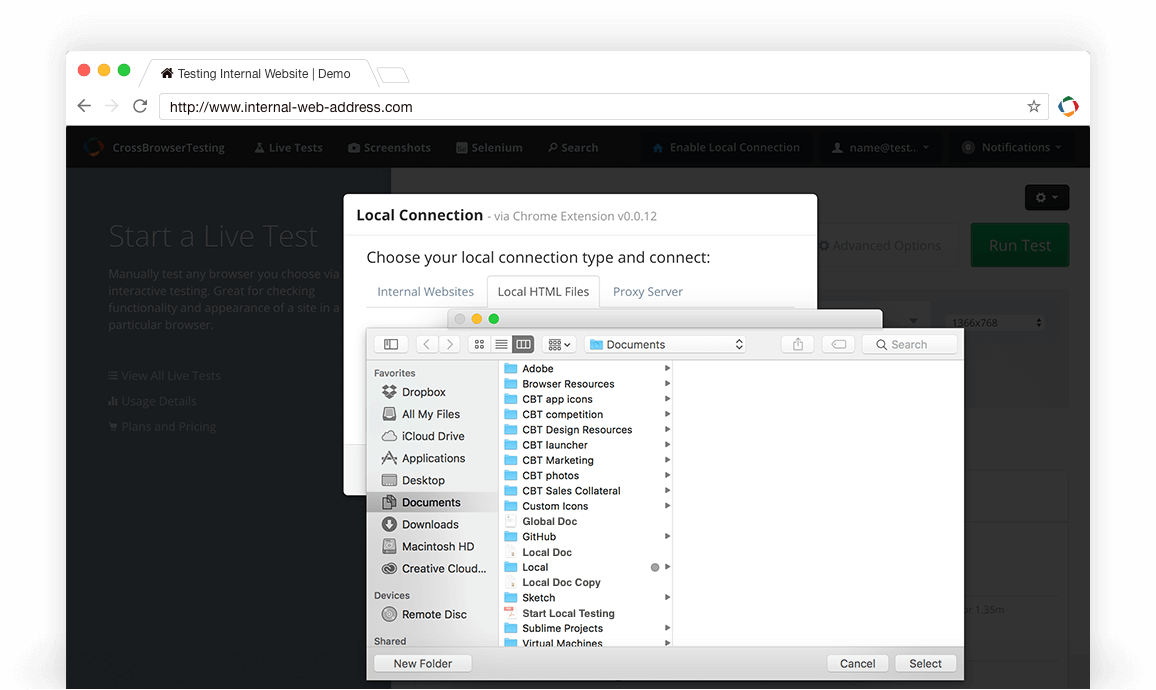Viewport: 1156px width, 690px height.
Task: Open the Selenium section
Action: [489, 147]
